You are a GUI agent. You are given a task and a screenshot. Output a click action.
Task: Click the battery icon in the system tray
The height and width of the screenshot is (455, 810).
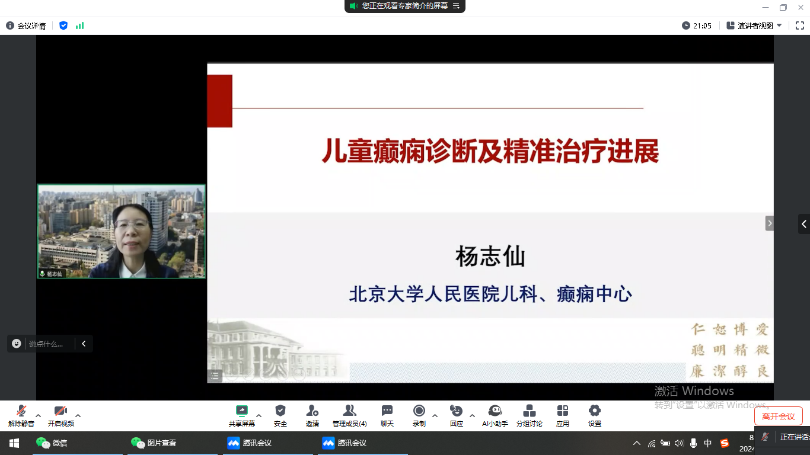pos(665,443)
